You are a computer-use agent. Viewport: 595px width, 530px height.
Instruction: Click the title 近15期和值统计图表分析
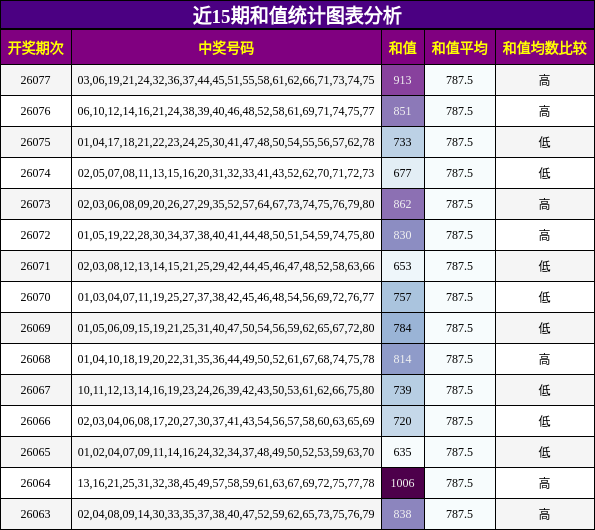tap(297, 15)
